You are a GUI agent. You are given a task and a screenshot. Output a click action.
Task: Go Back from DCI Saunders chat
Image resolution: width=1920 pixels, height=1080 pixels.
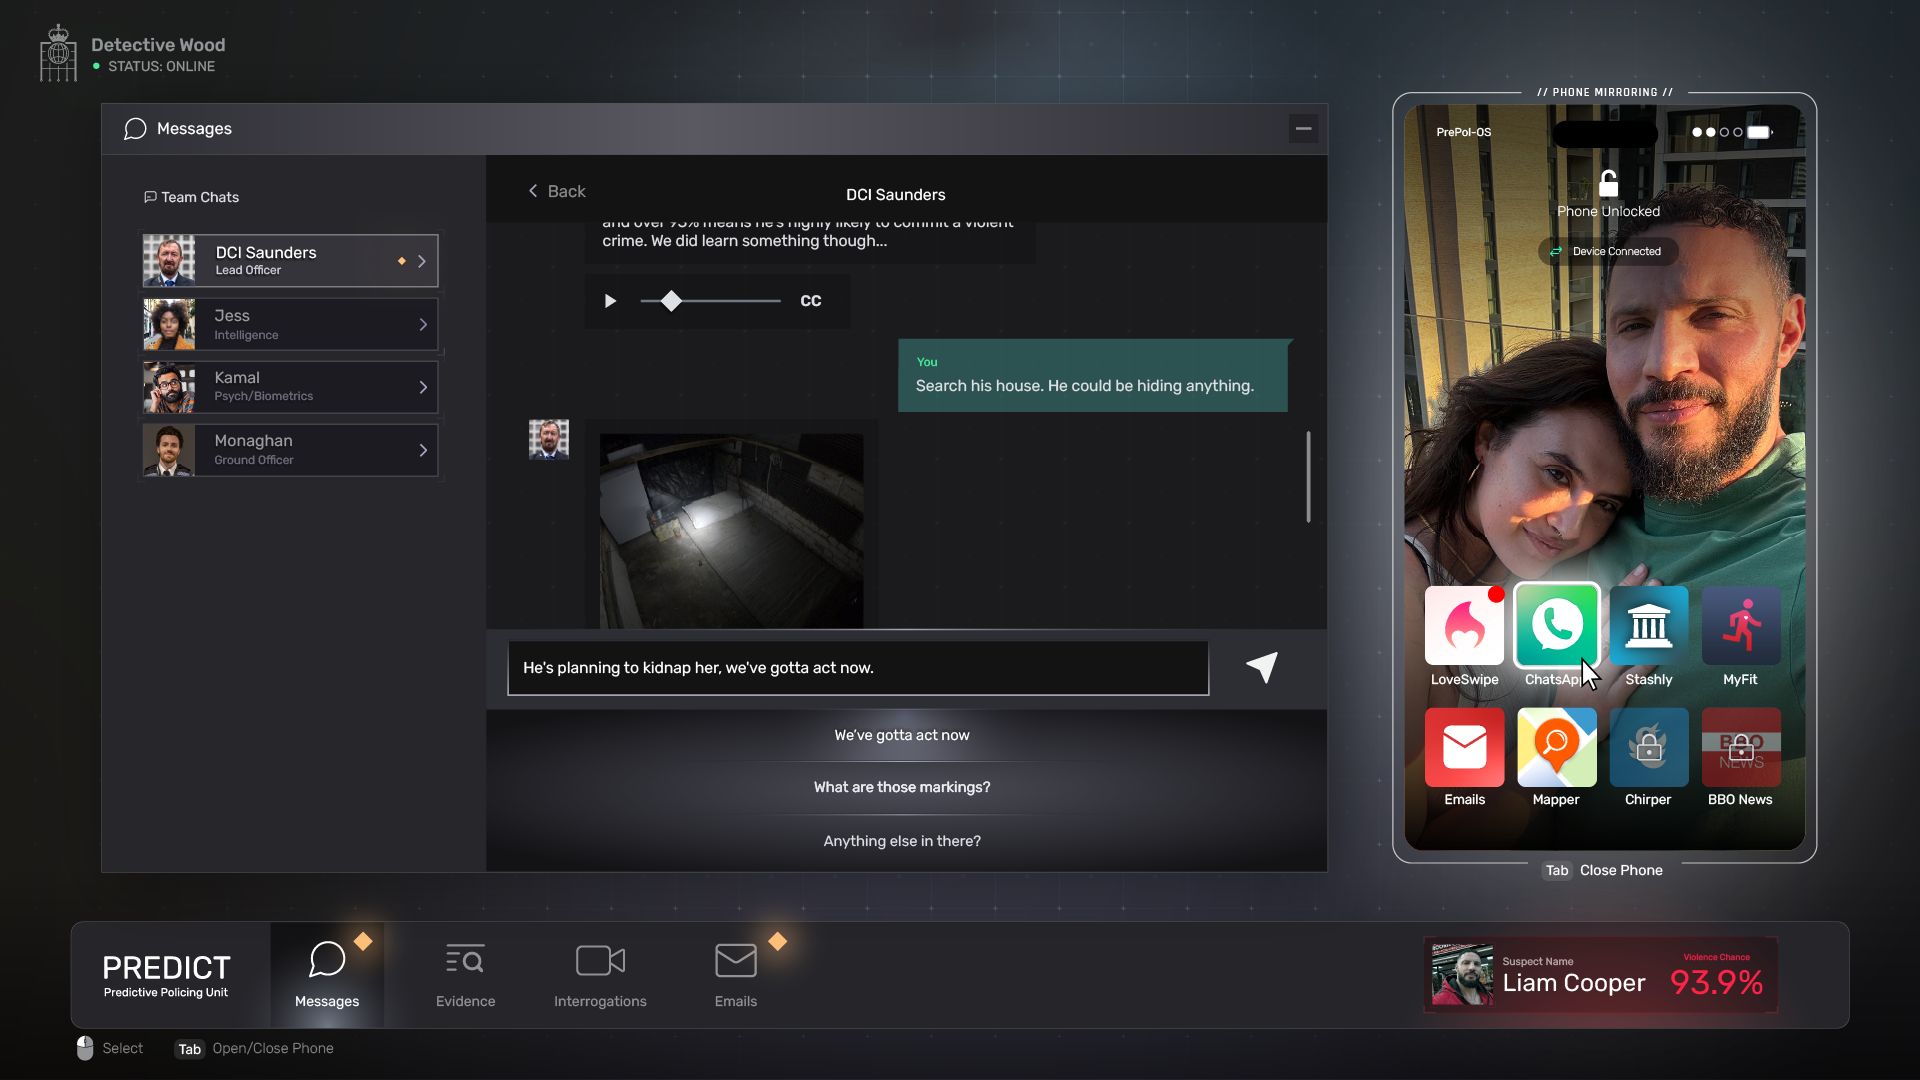557,191
